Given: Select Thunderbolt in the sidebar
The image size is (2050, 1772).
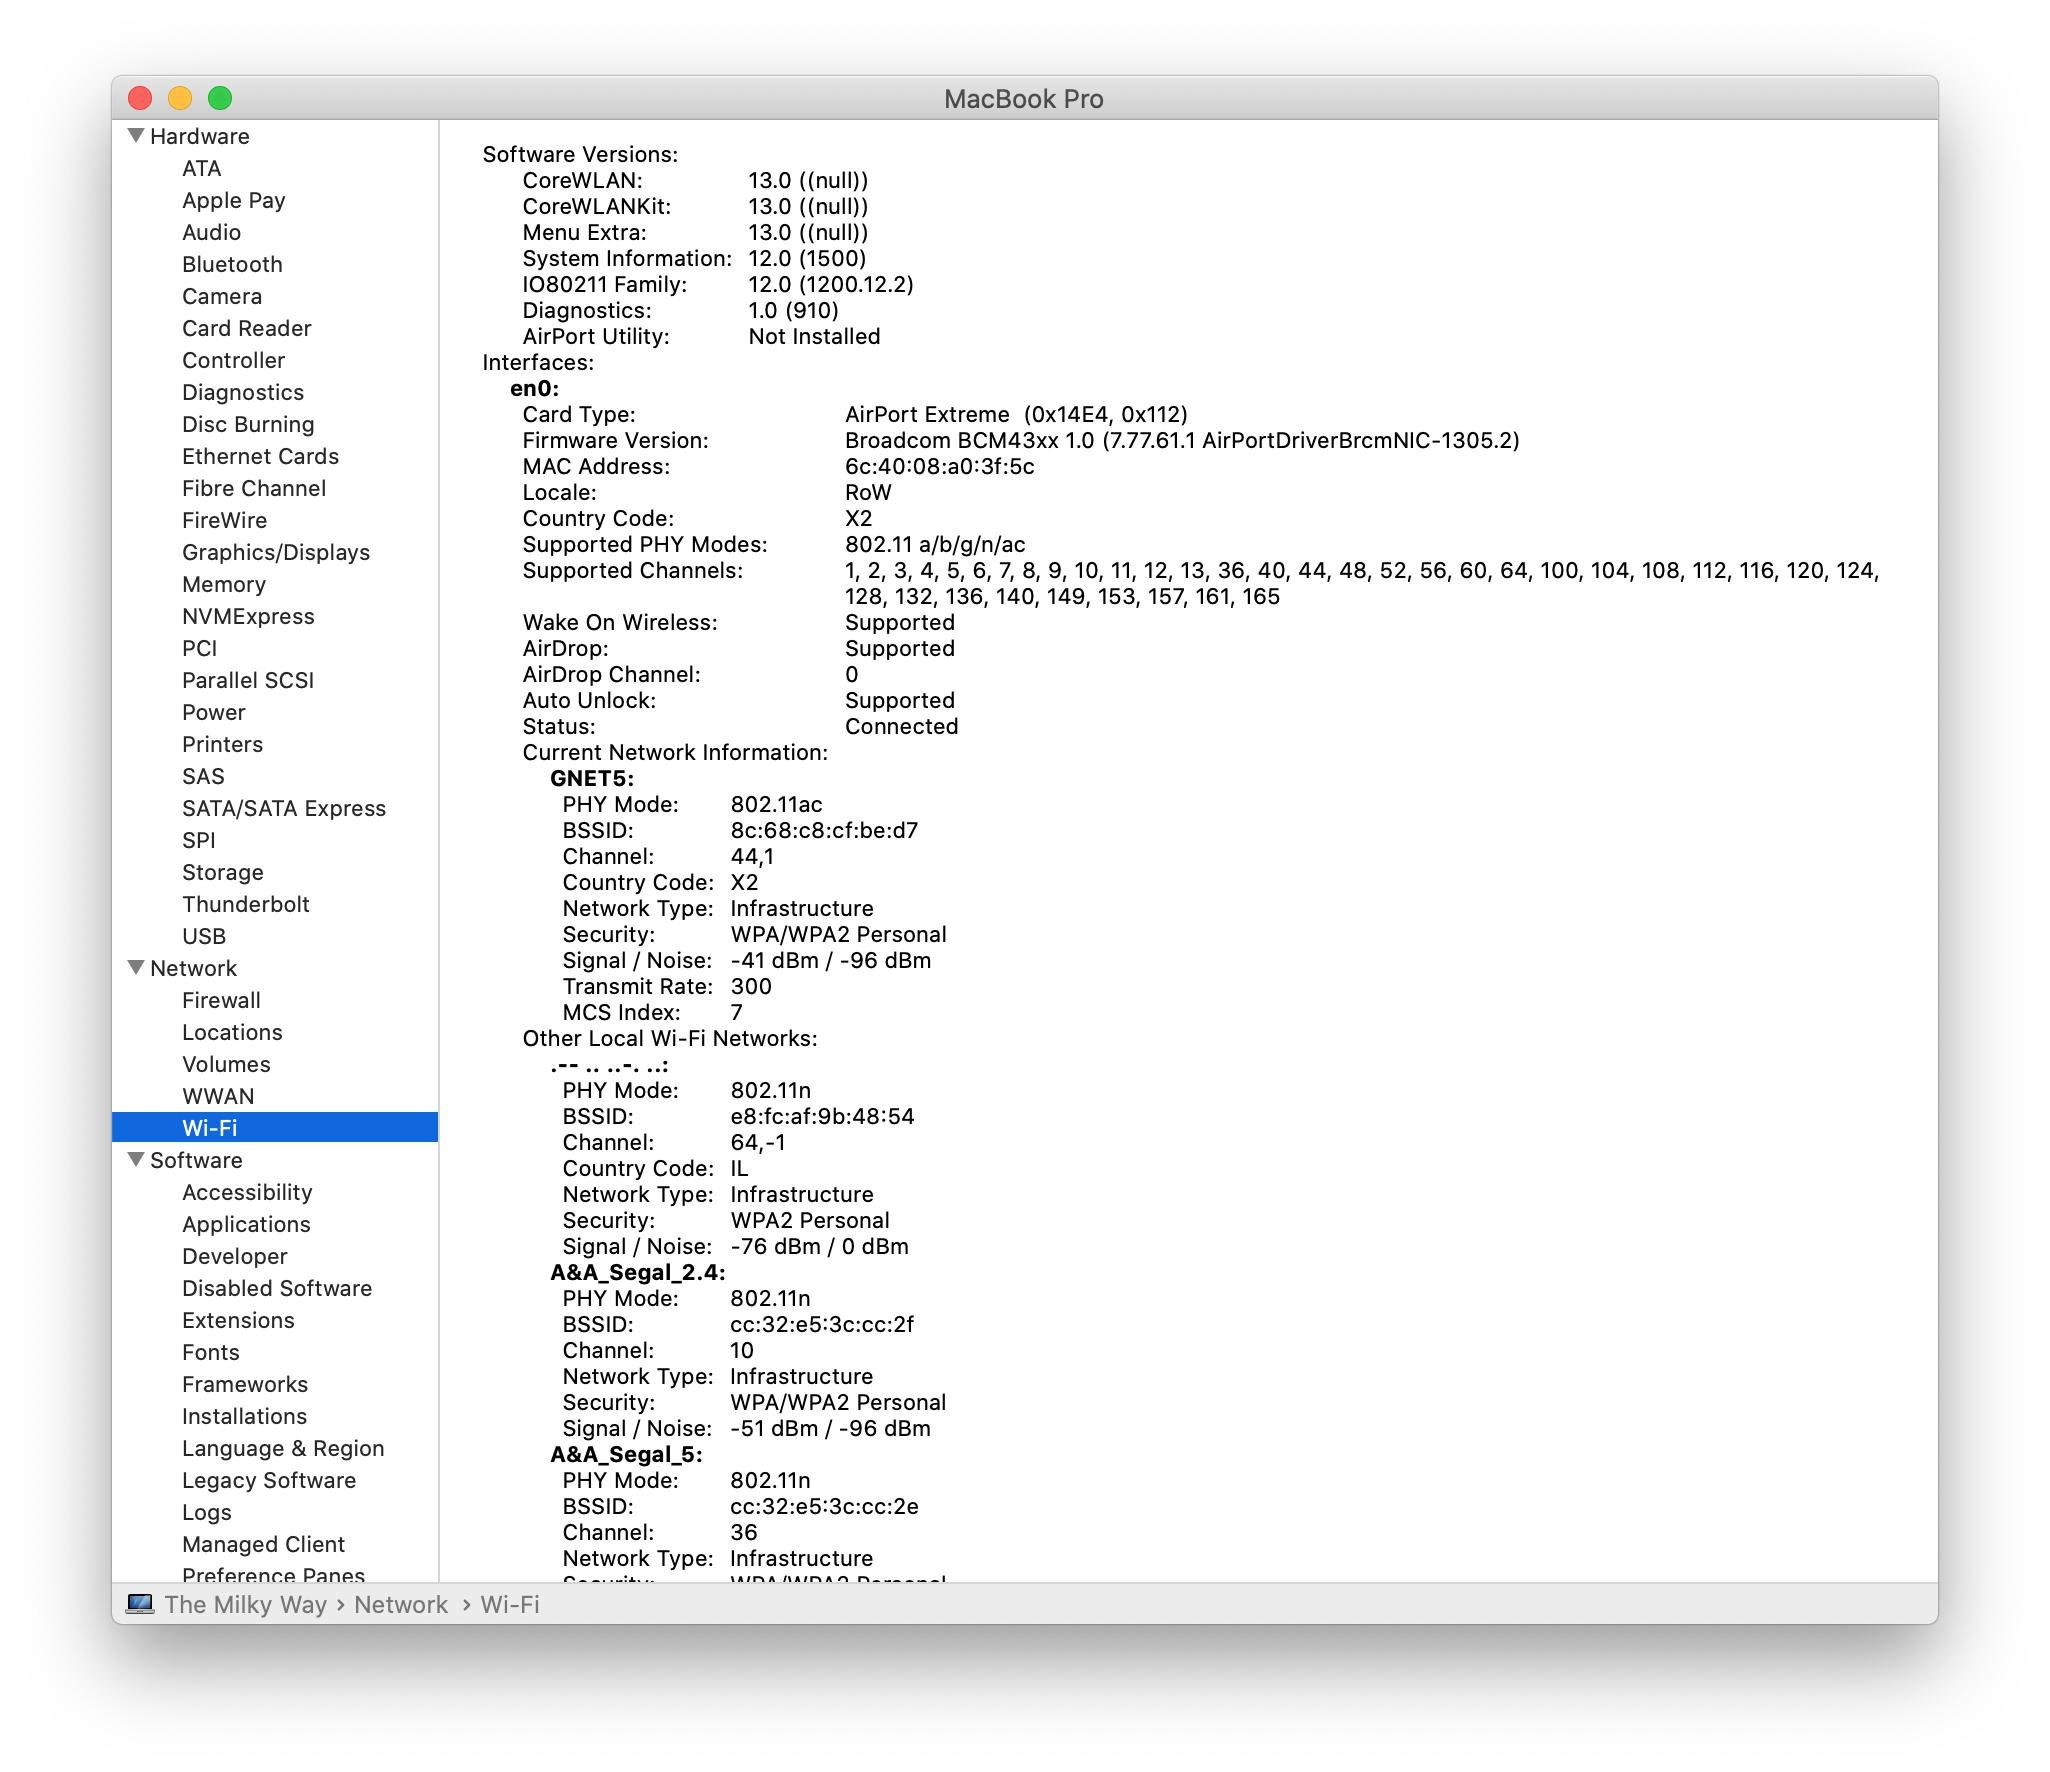Looking at the screenshot, I should (245, 904).
